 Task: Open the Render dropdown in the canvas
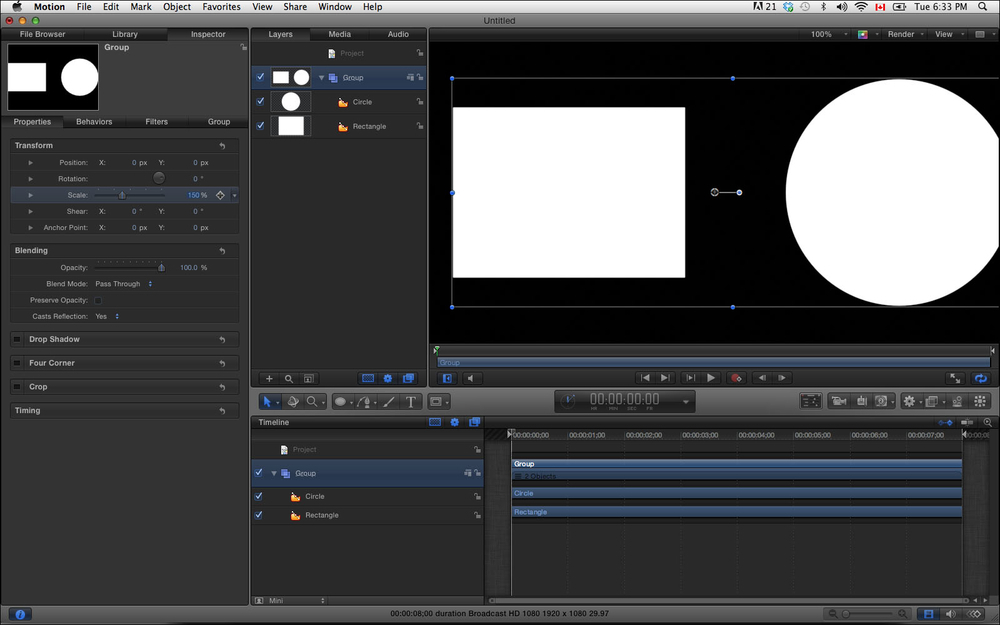point(904,34)
